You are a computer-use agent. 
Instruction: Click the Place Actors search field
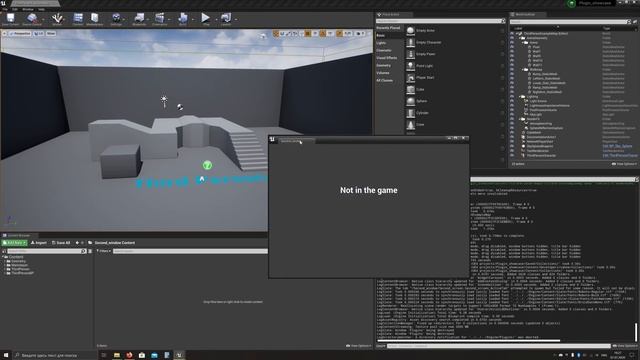point(439,21)
